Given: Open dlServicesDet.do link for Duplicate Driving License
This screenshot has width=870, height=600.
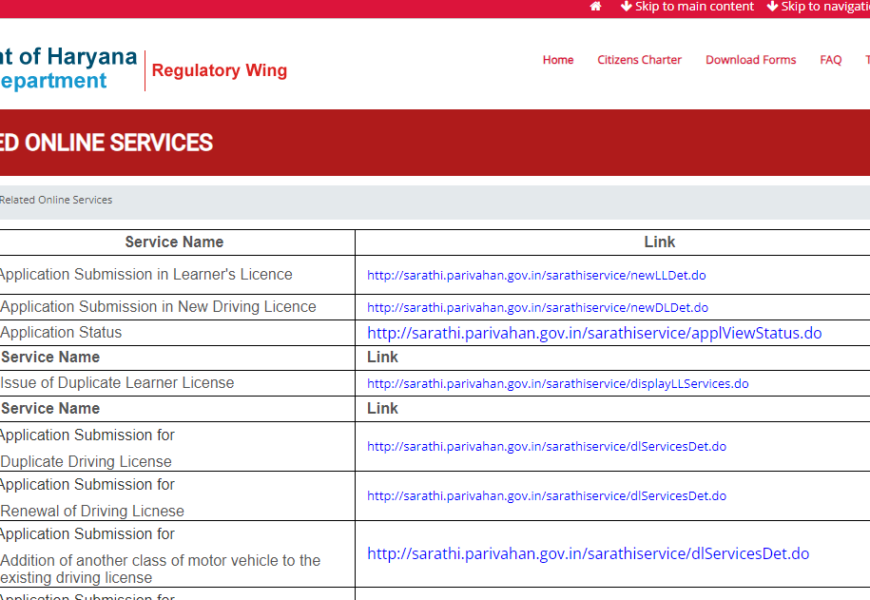Looking at the screenshot, I should click(x=546, y=447).
